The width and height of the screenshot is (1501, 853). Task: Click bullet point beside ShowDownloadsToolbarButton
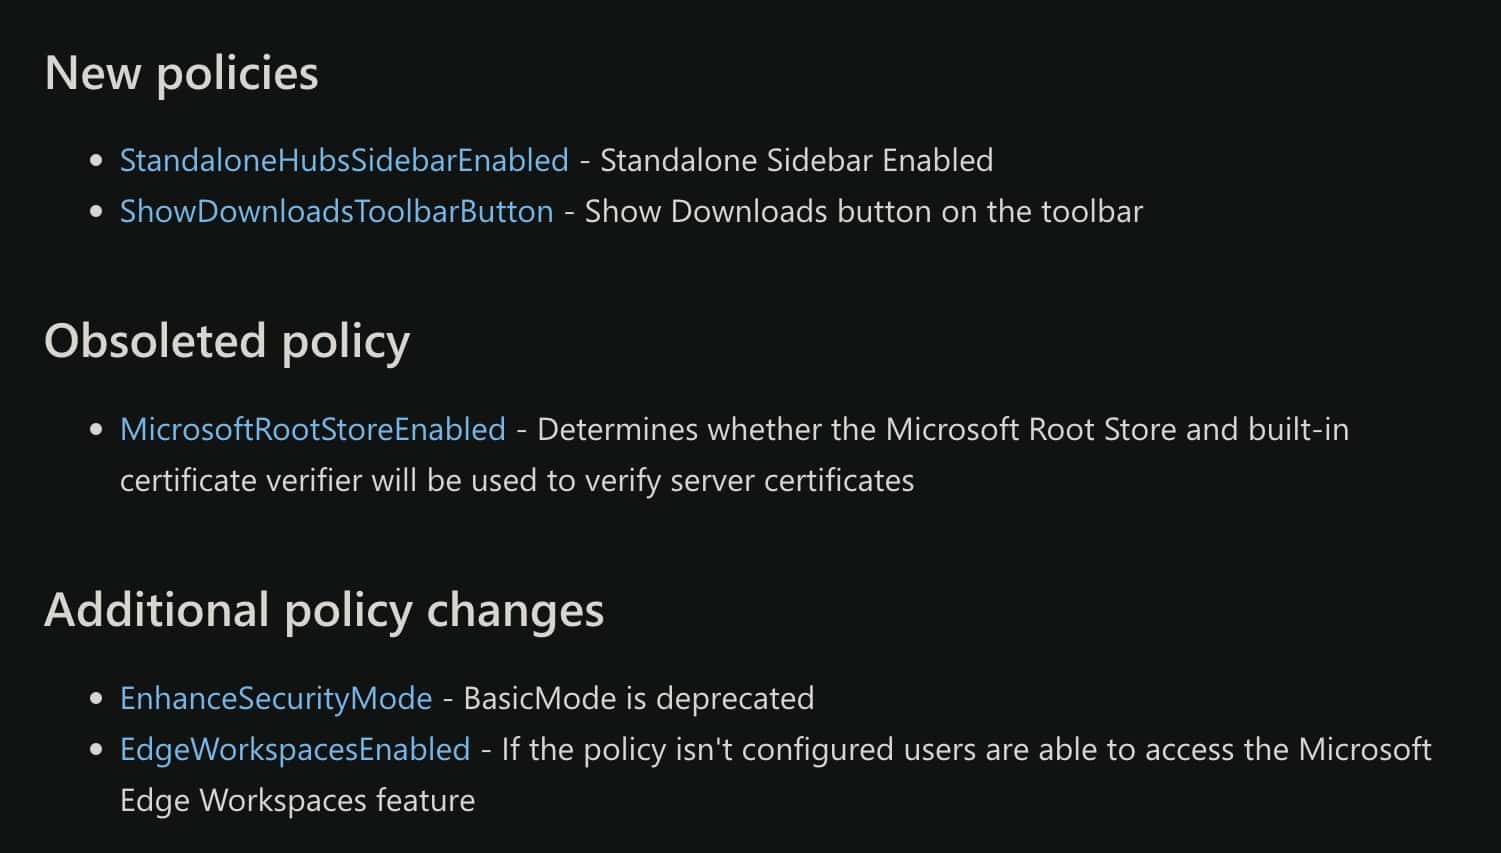[x=96, y=211]
